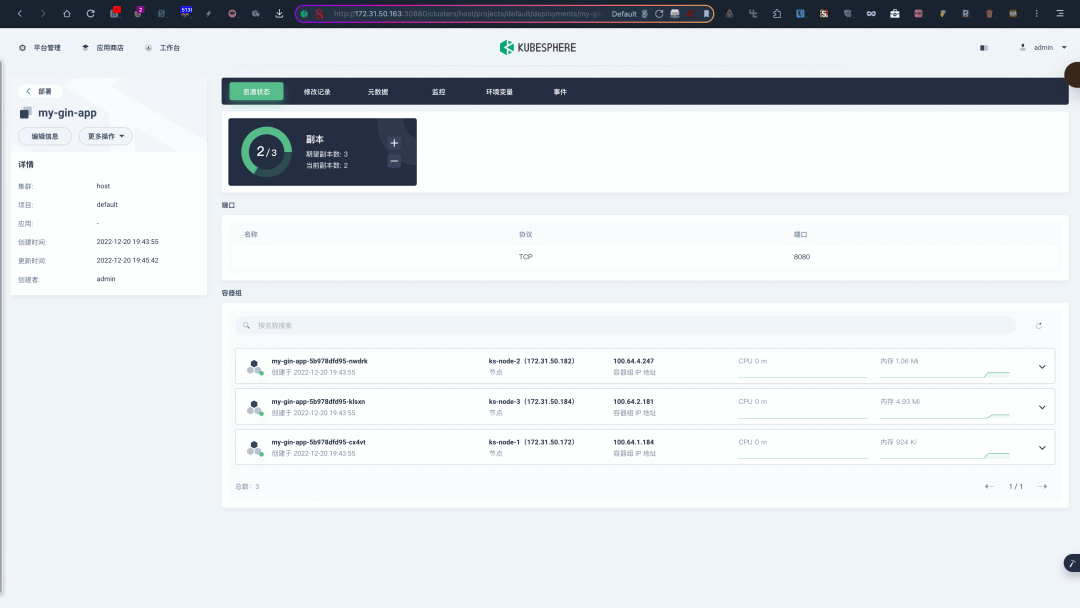This screenshot has width=1080, height=608.
Task: Decrease replicas with minus button
Action: click(394, 161)
